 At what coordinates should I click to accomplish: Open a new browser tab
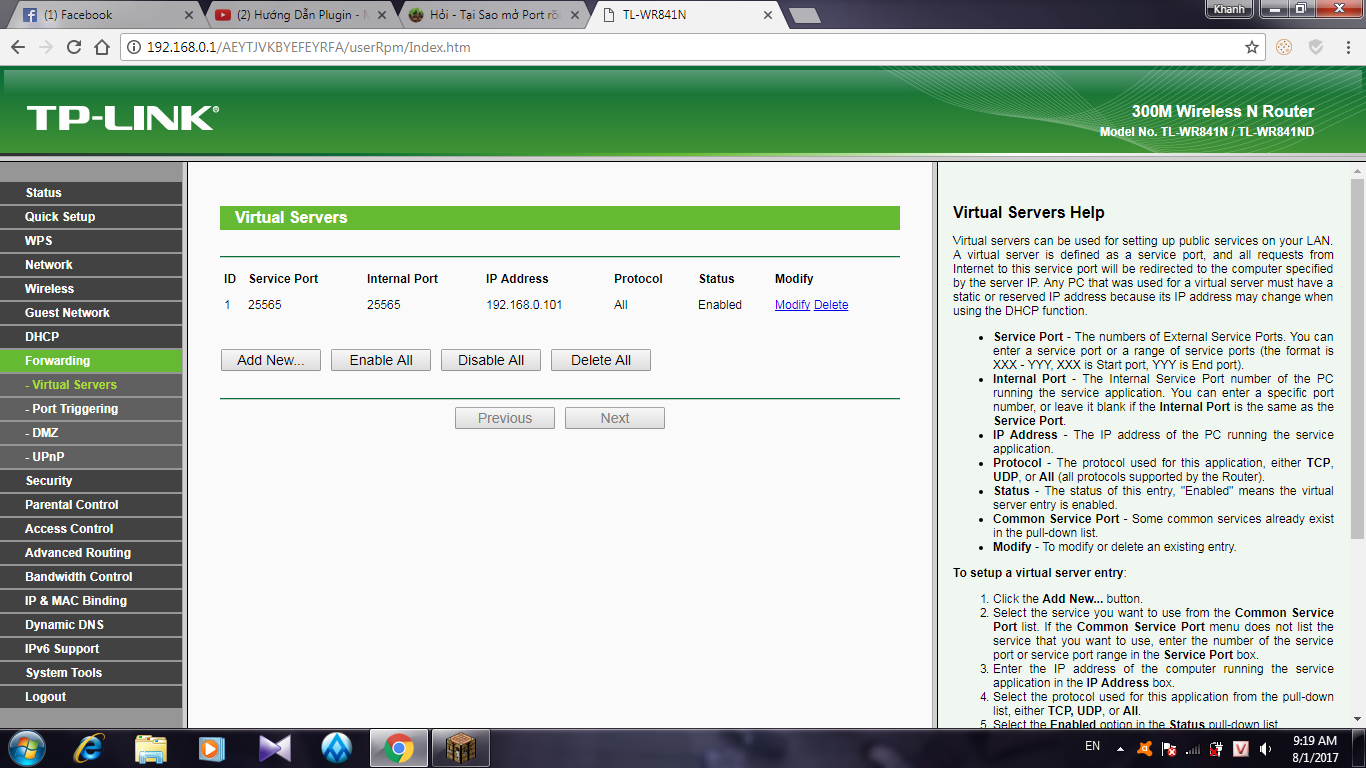click(x=804, y=15)
